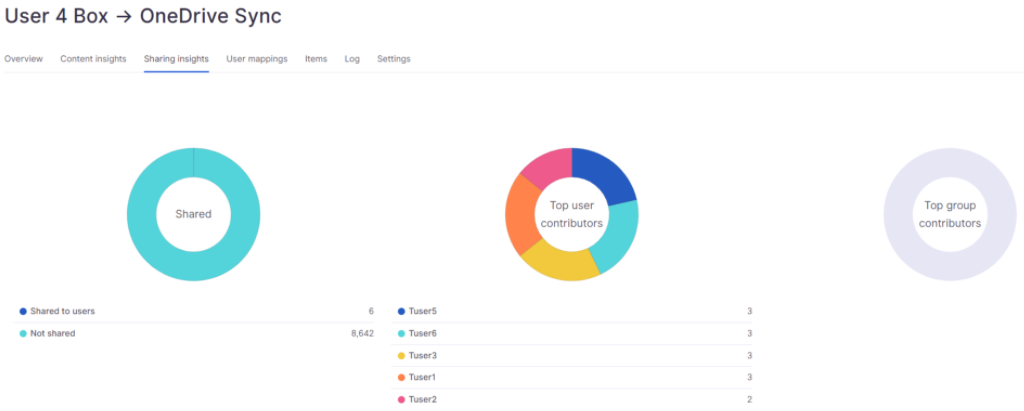Click the Shared donut chart center
Image resolution: width=1024 pixels, height=411 pixels.
(x=193, y=214)
